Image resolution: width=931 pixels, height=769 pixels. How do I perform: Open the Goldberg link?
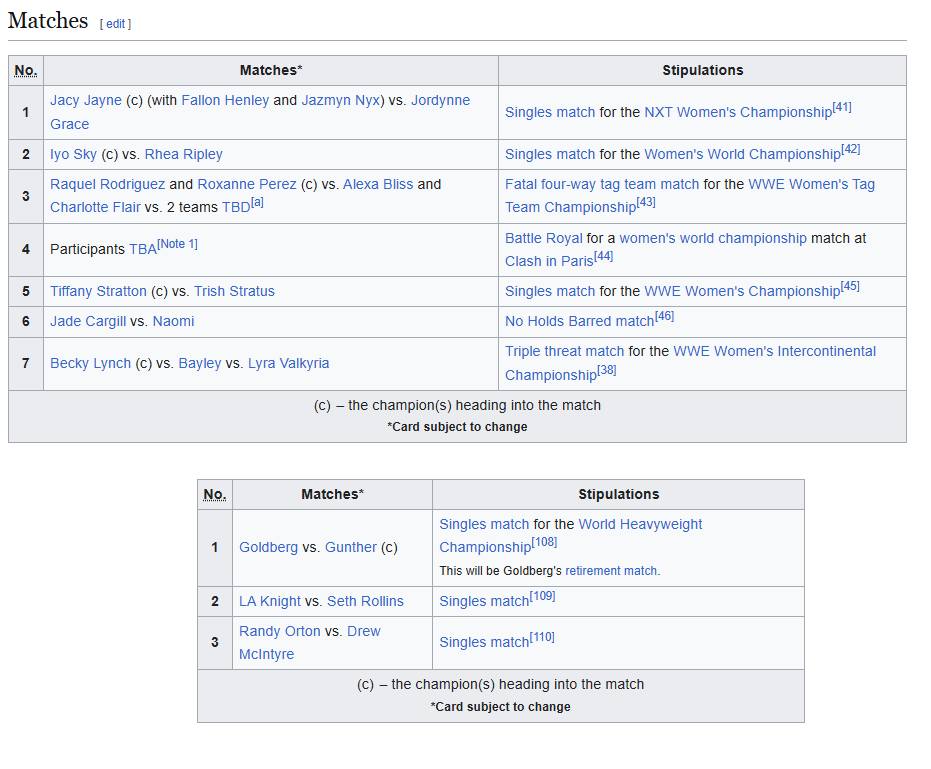pyautogui.click(x=268, y=548)
